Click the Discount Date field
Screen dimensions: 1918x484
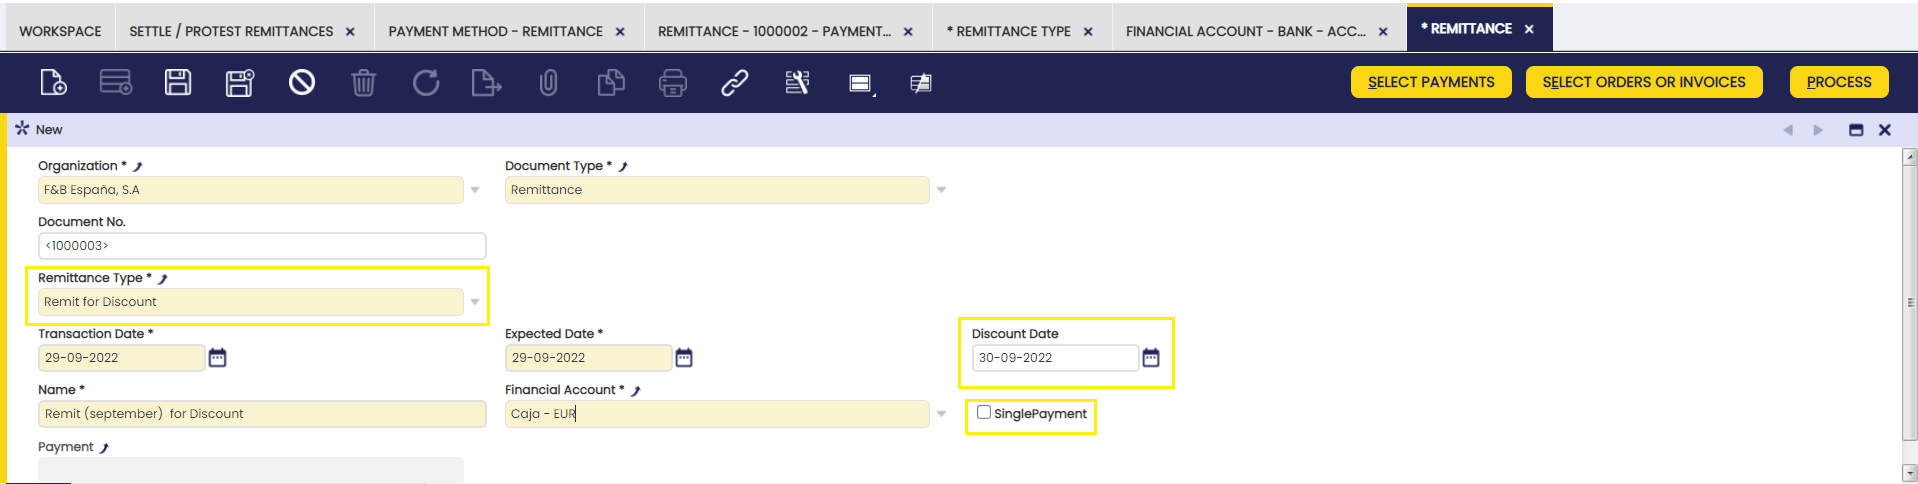point(1055,358)
